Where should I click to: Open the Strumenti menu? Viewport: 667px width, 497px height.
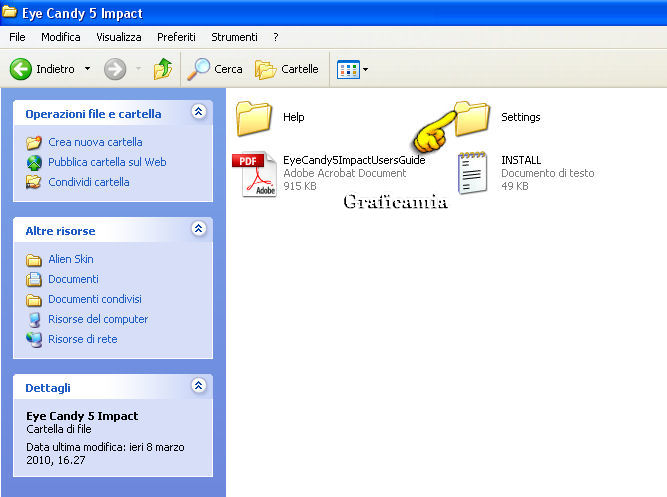pyautogui.click(x=234, y=37)
